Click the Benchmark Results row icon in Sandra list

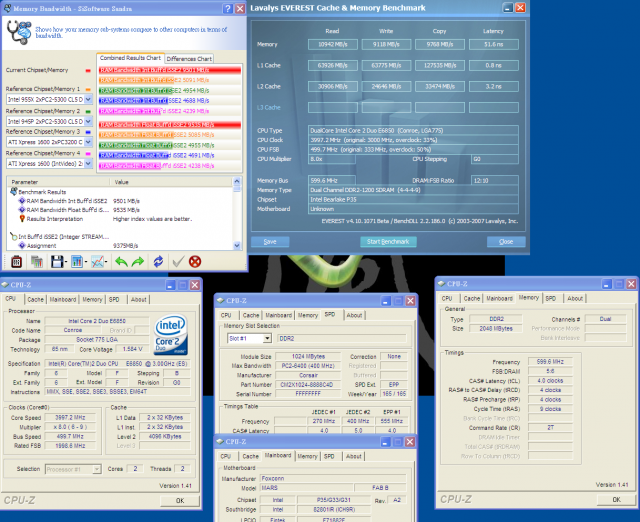point(13,191)
